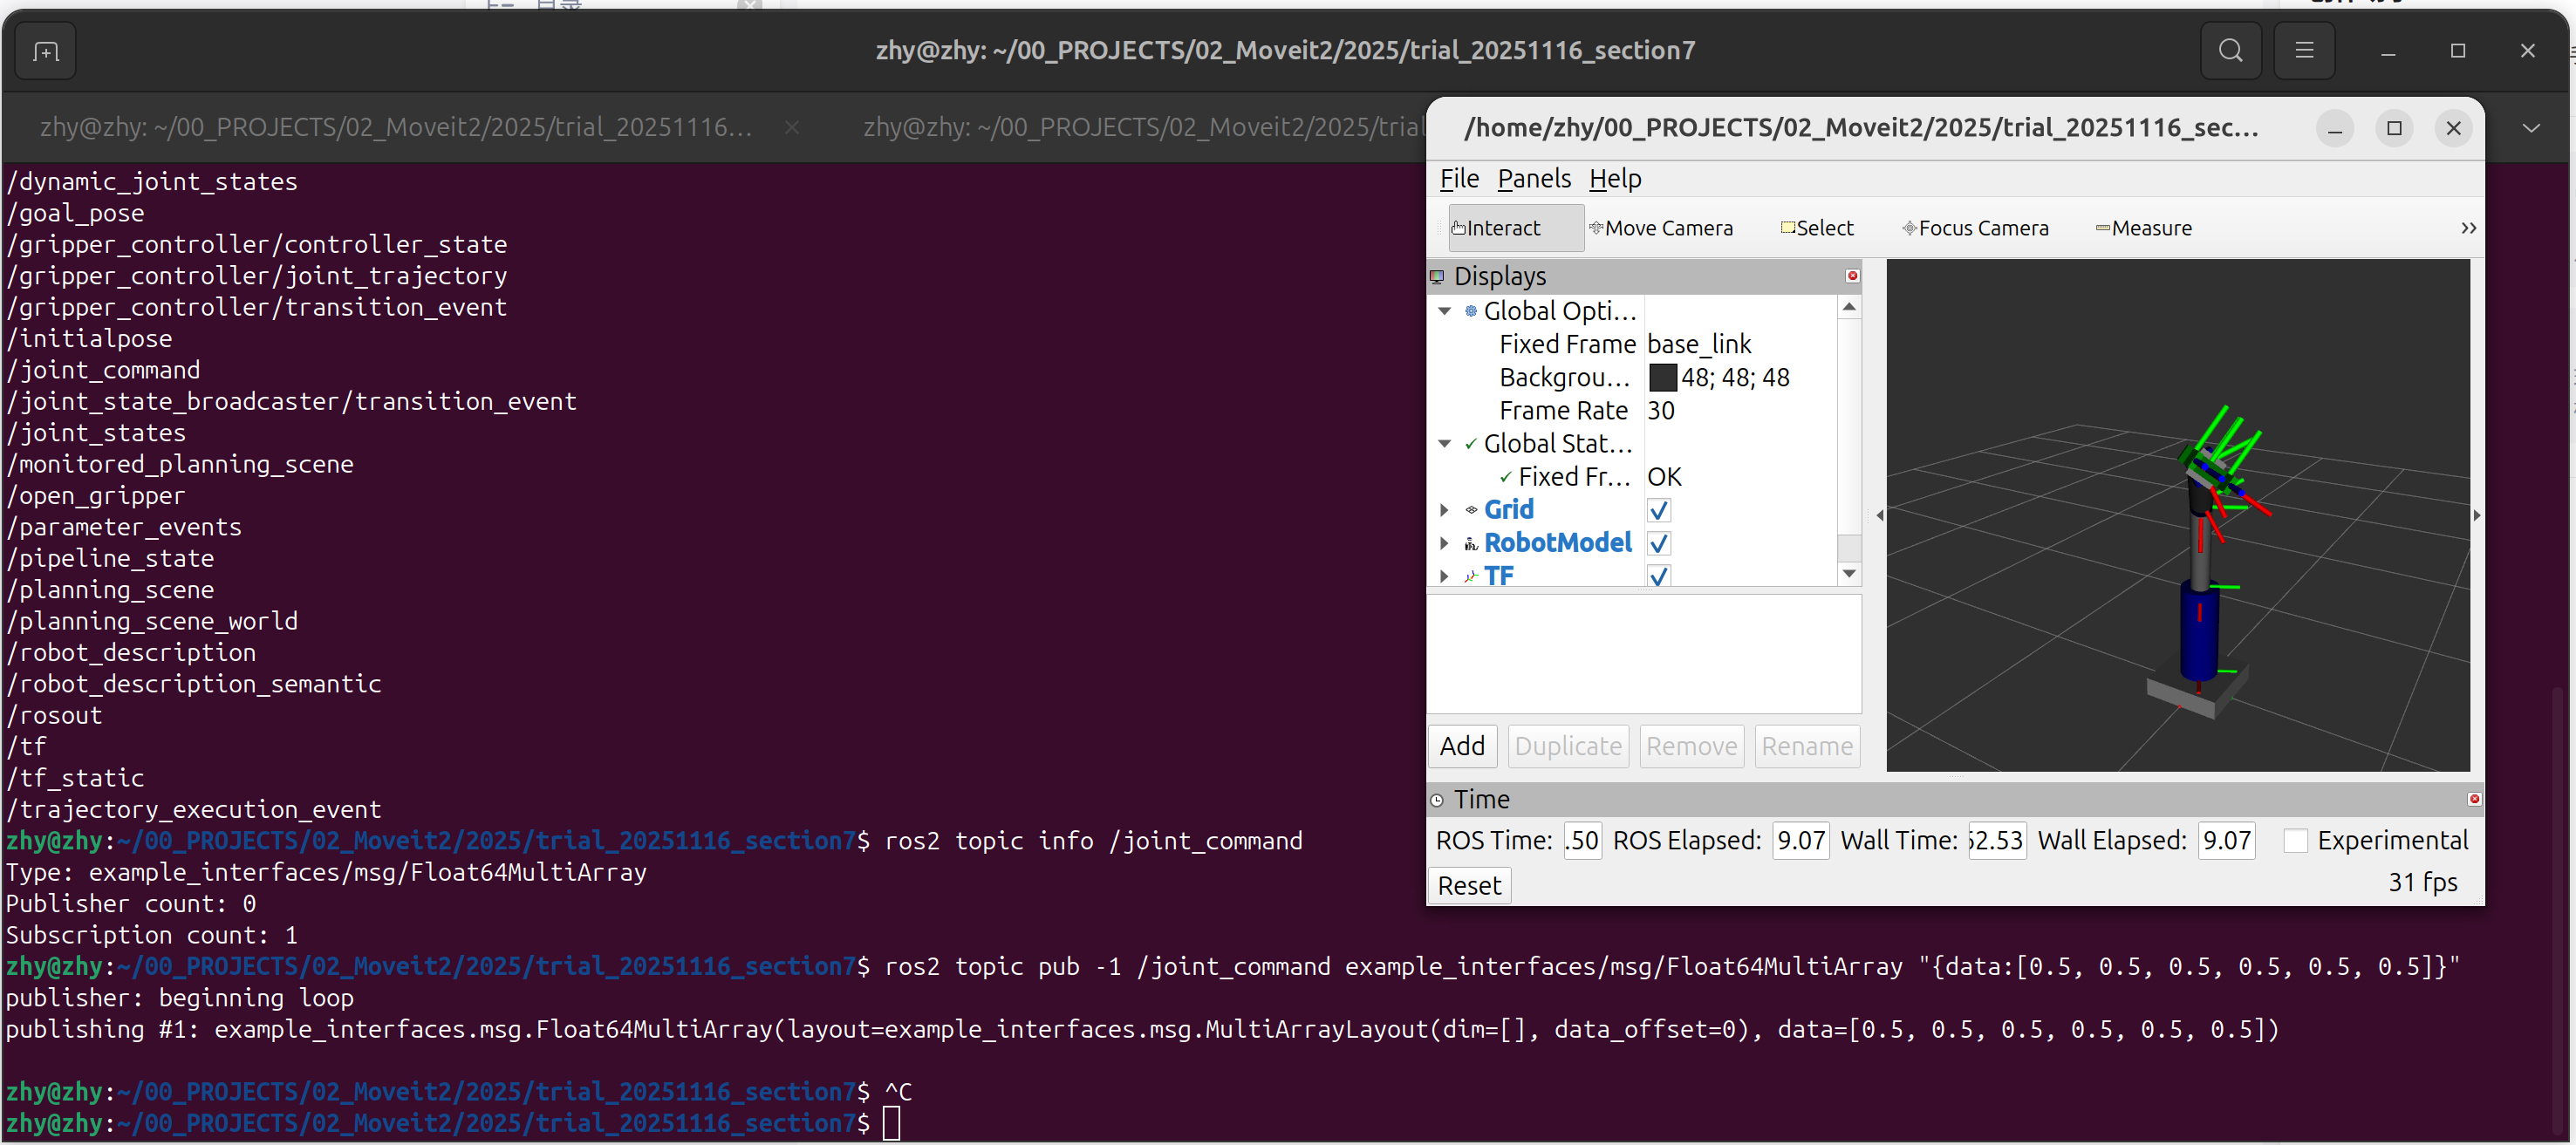Enable the Experimental checkbox

pos(2295,841)
